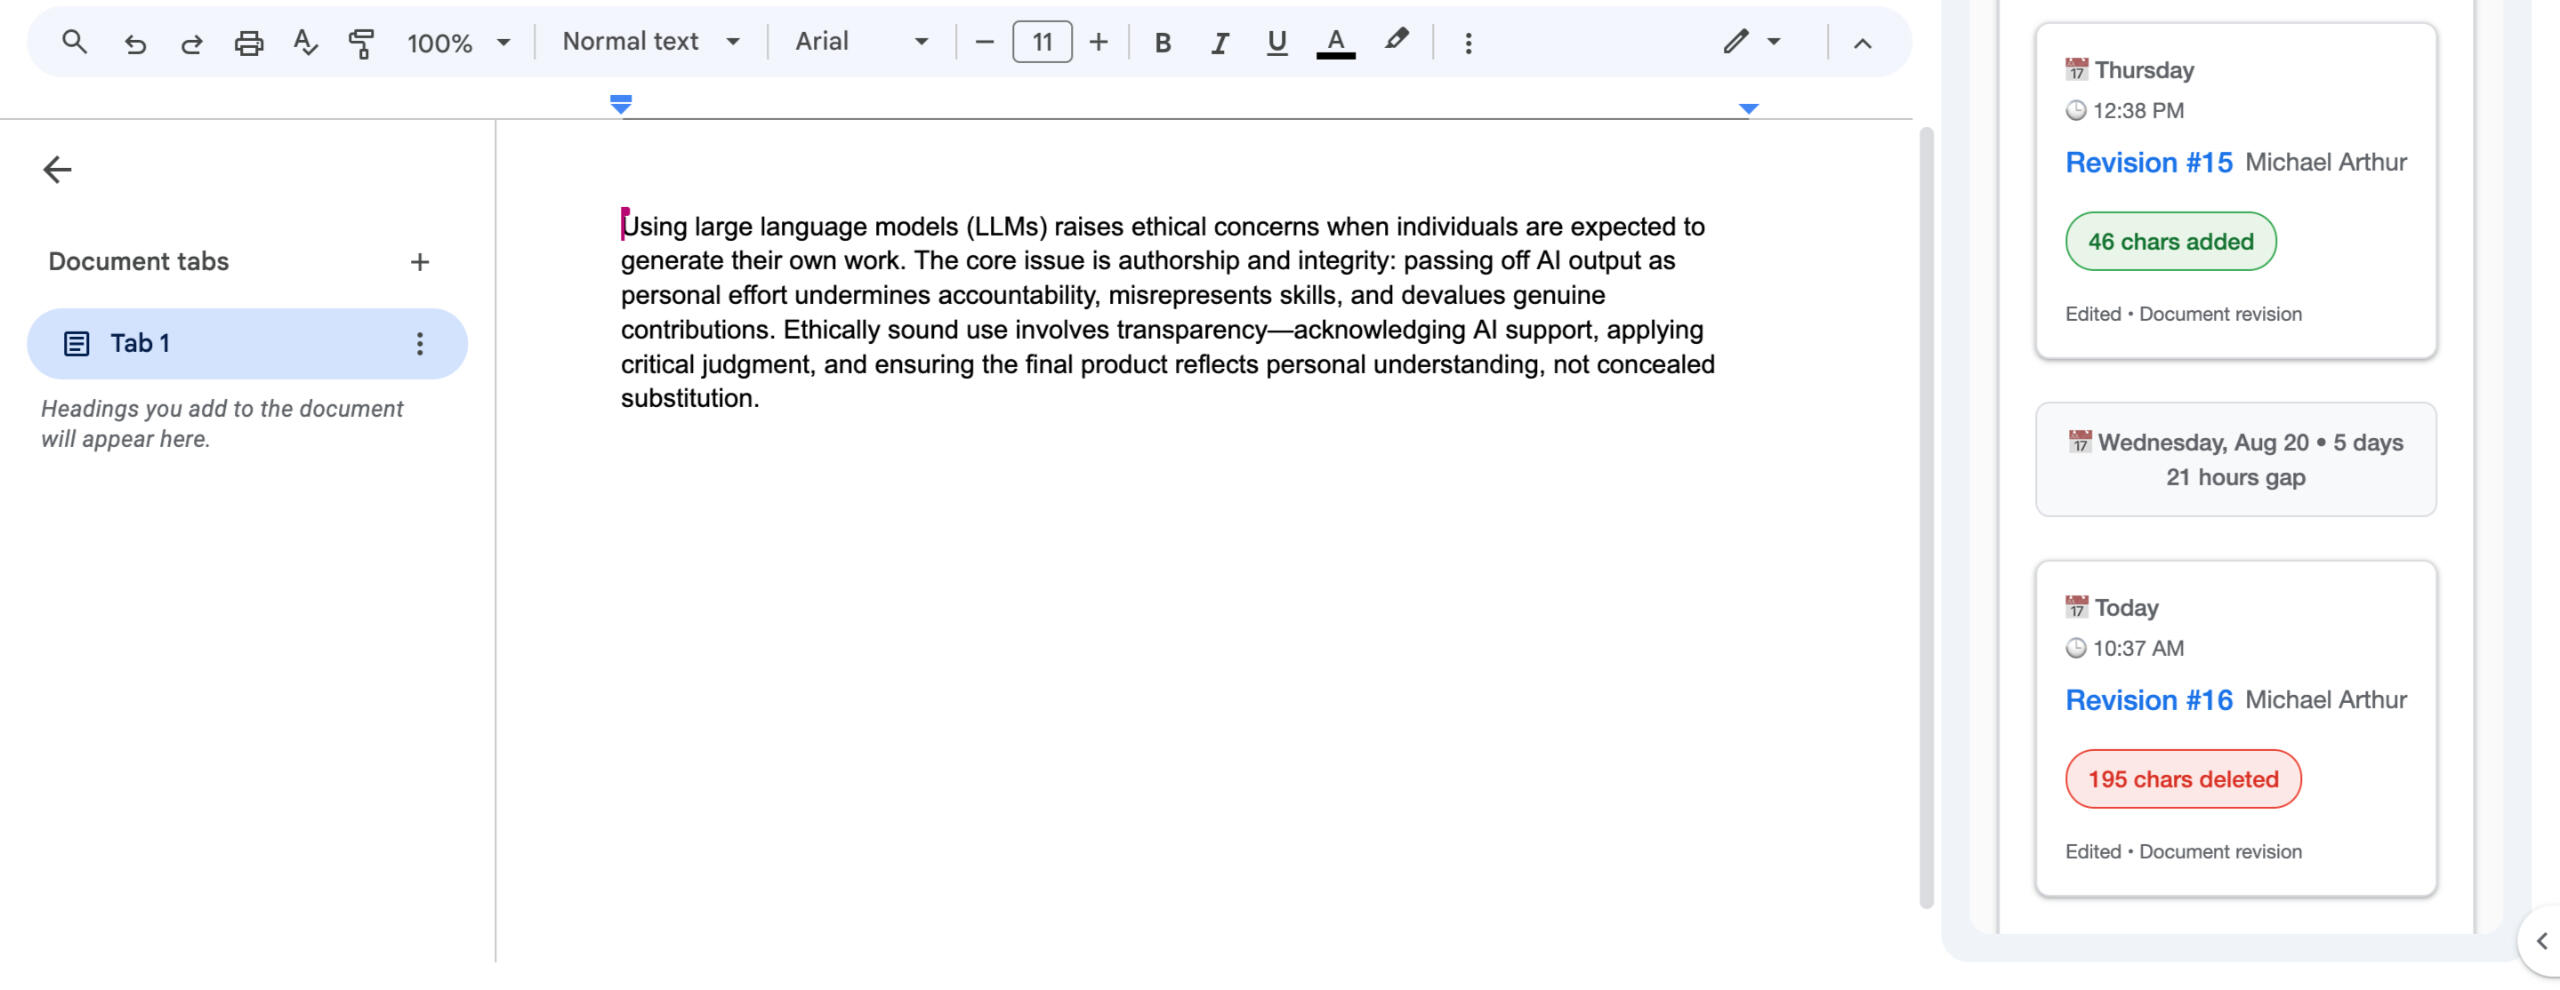Viewport: 2560px width, 990px height.
Task: Collapse the toolbar with the up chevron
Action: [x=1862, y=43]
